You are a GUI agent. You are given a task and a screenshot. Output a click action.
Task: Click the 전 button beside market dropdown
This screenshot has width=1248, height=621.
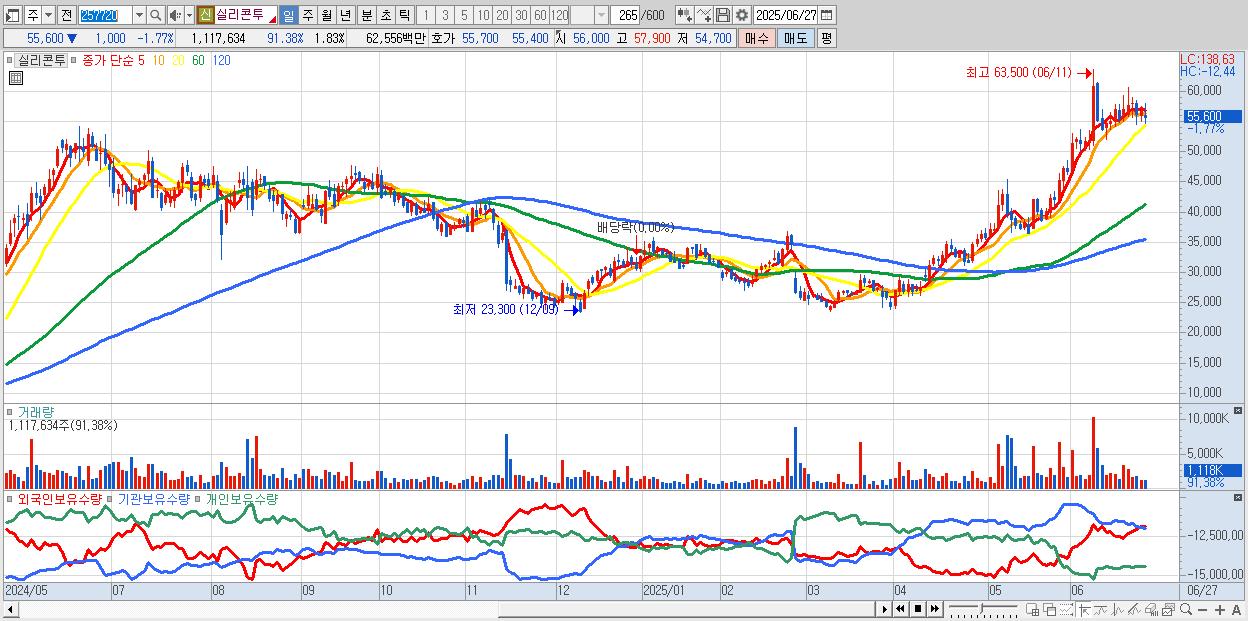pyautogui.click(x=66, y=15)
